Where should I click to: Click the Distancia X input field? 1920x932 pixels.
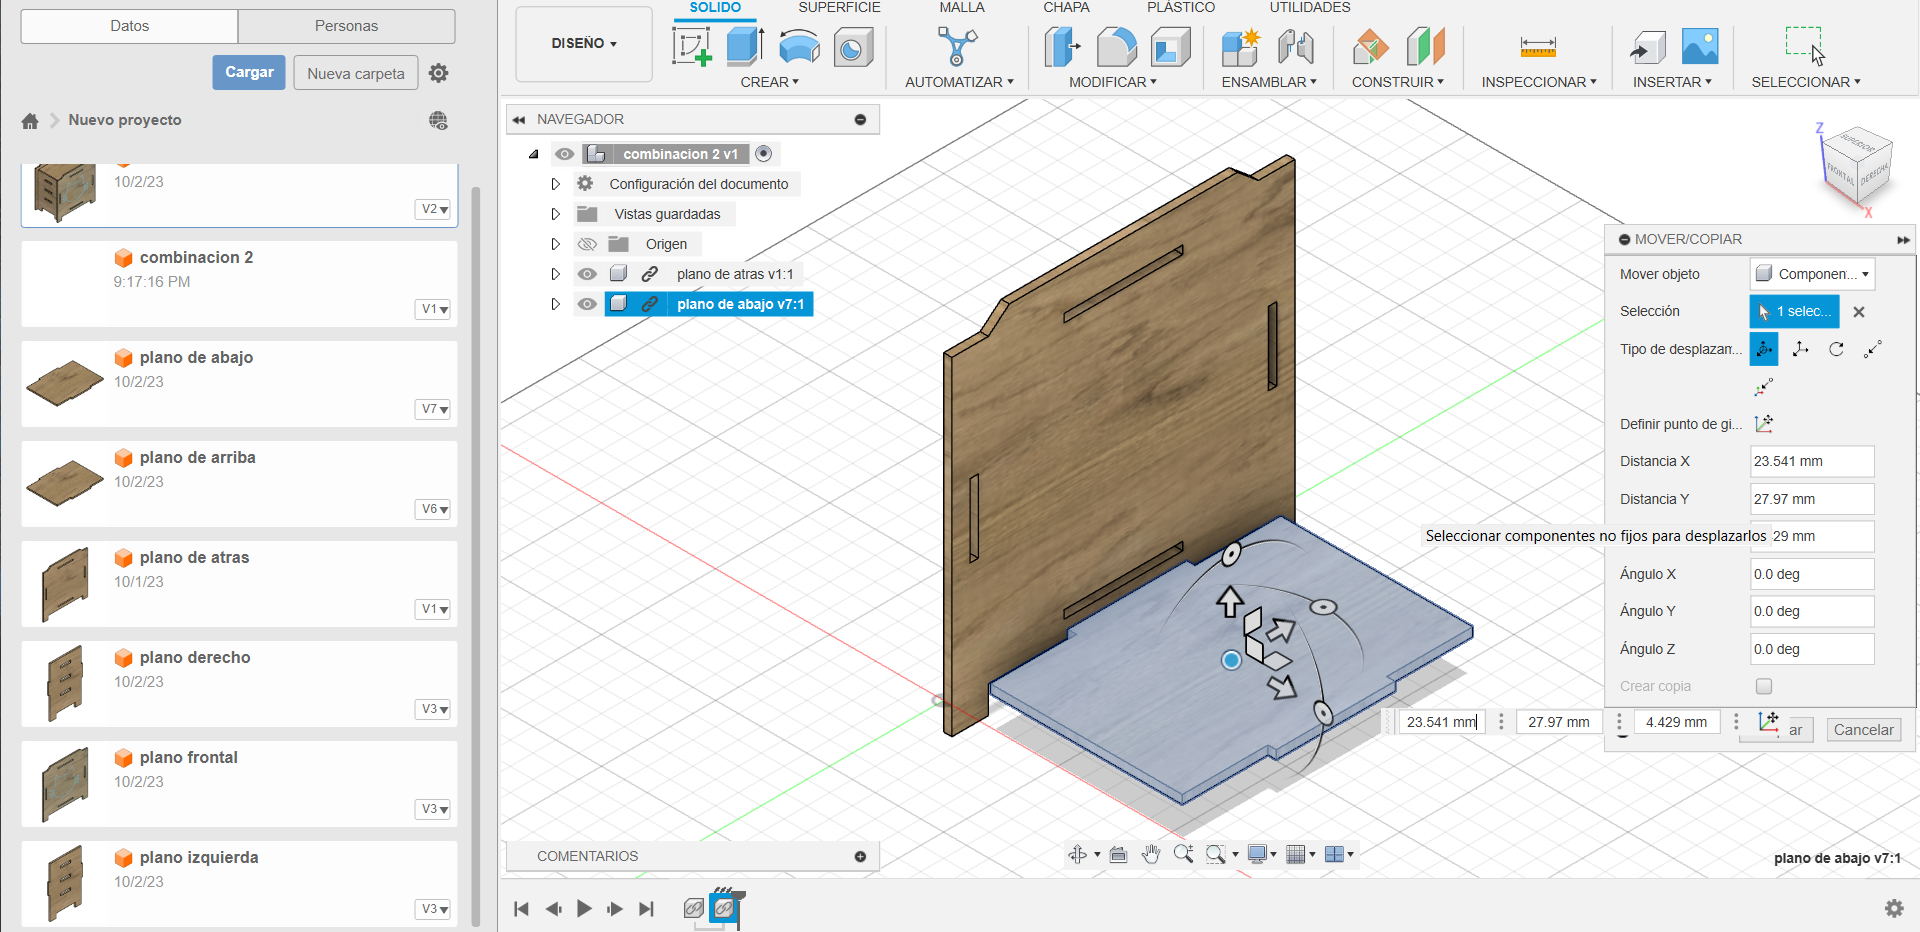coord(1812,461)
